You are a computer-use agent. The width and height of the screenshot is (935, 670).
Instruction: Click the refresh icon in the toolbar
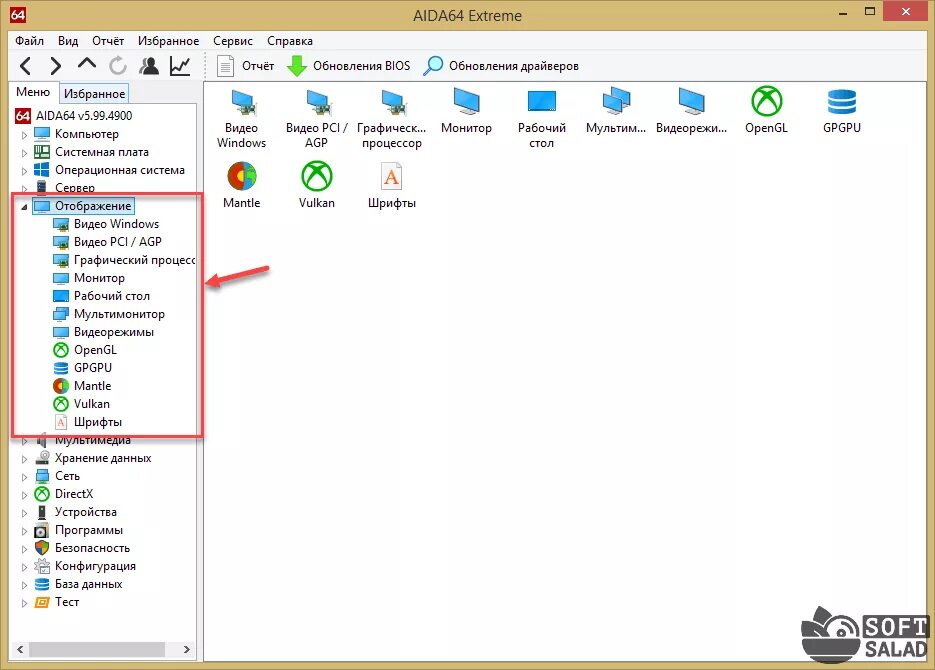point(117,66)
